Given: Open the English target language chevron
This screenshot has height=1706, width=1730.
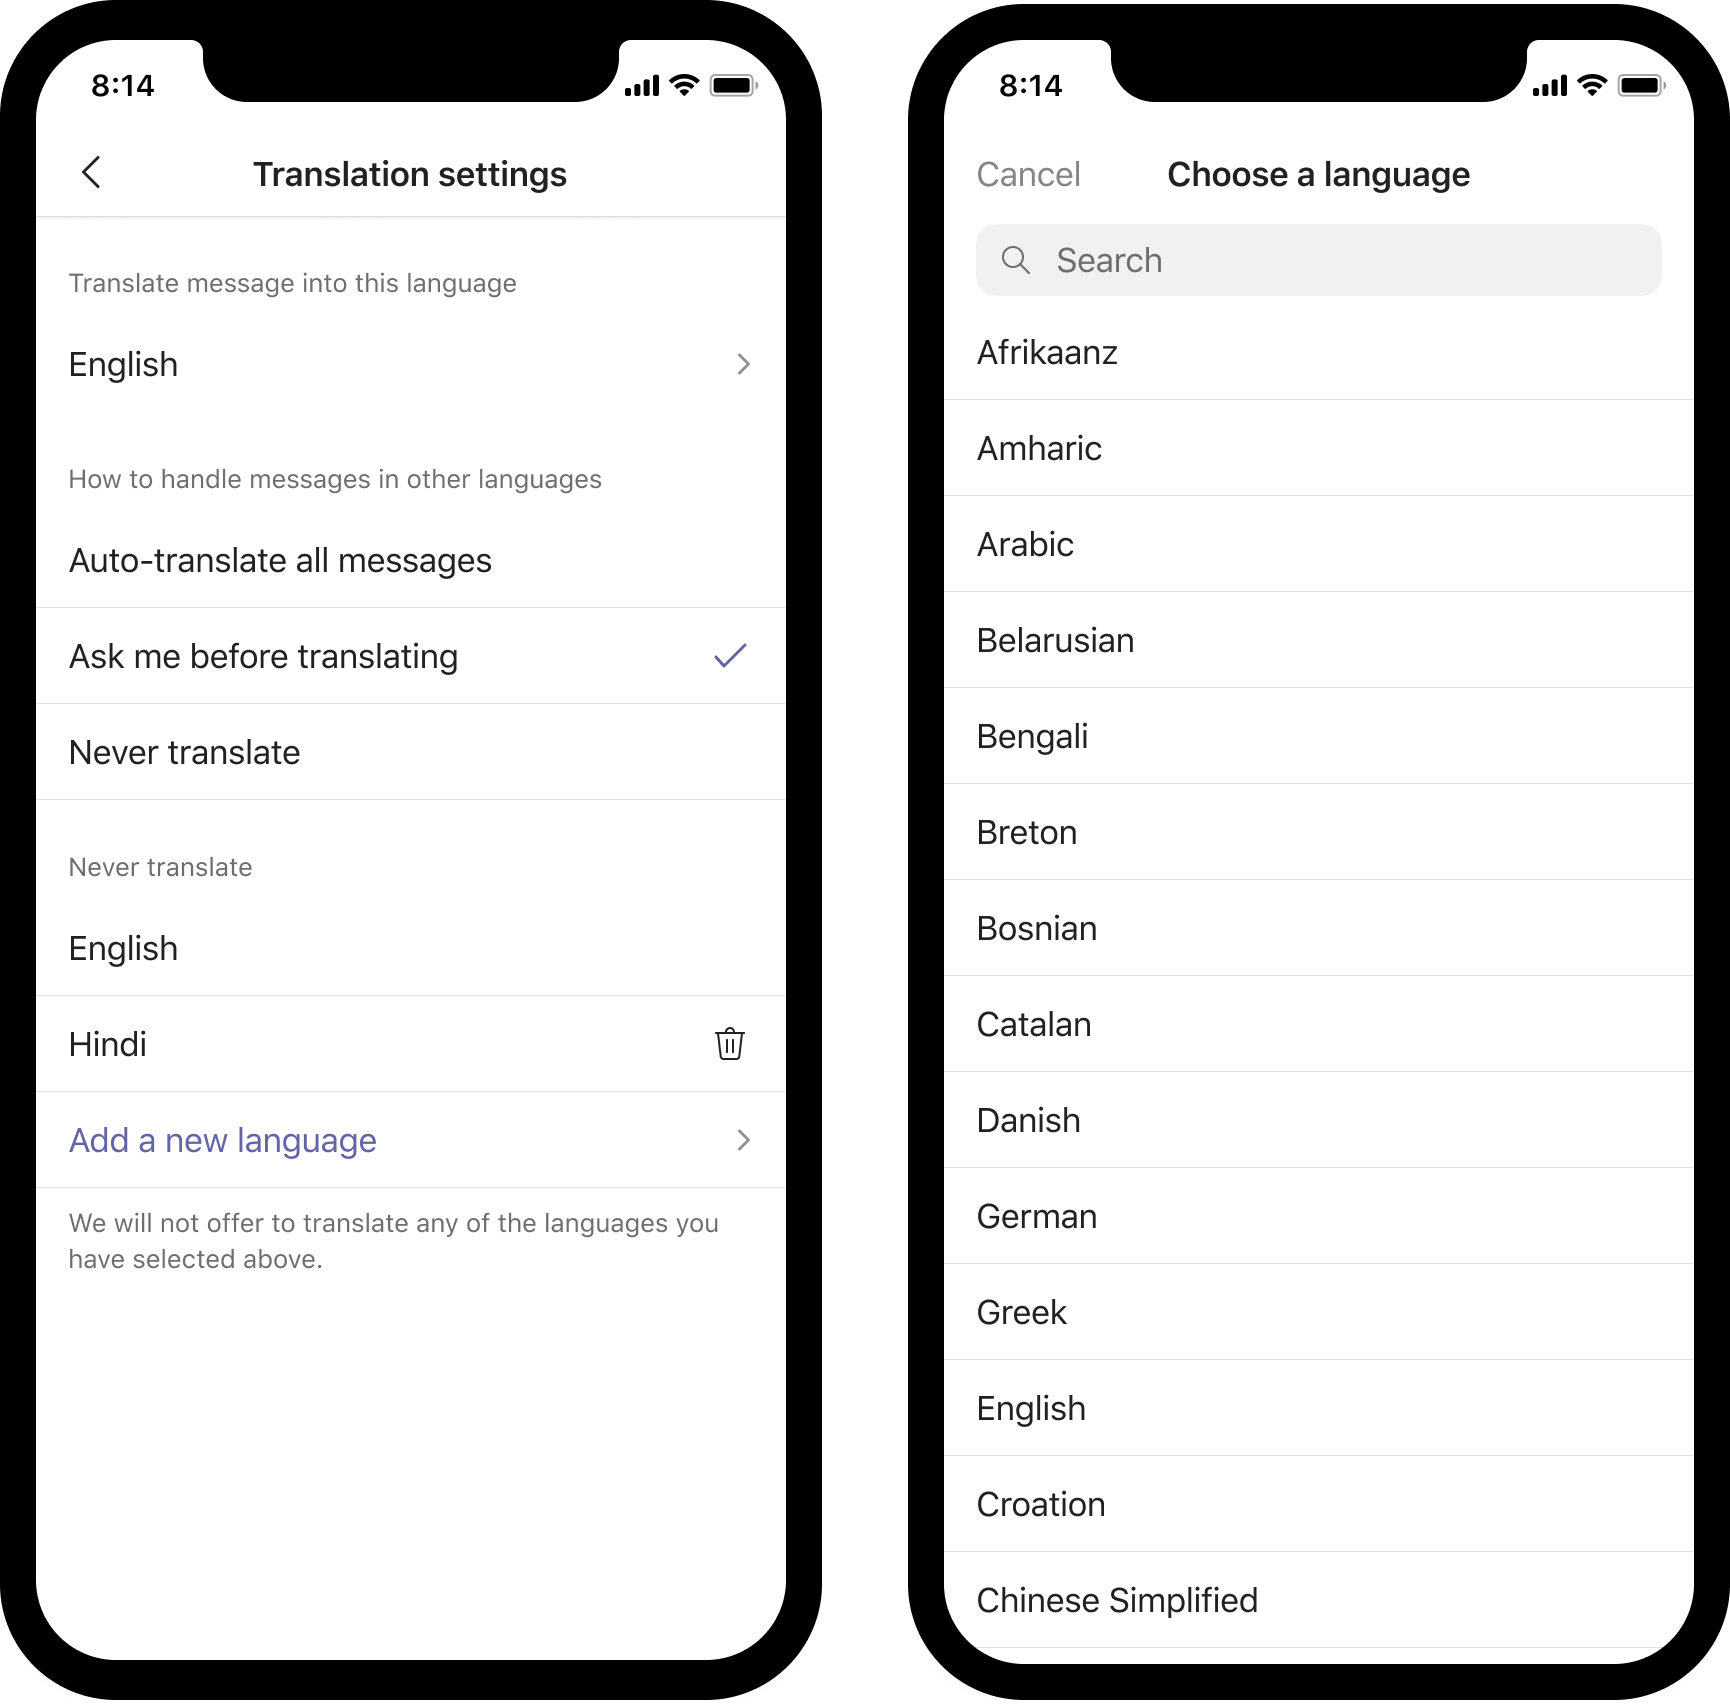Looking at the screenshot, I should [743, 364].
